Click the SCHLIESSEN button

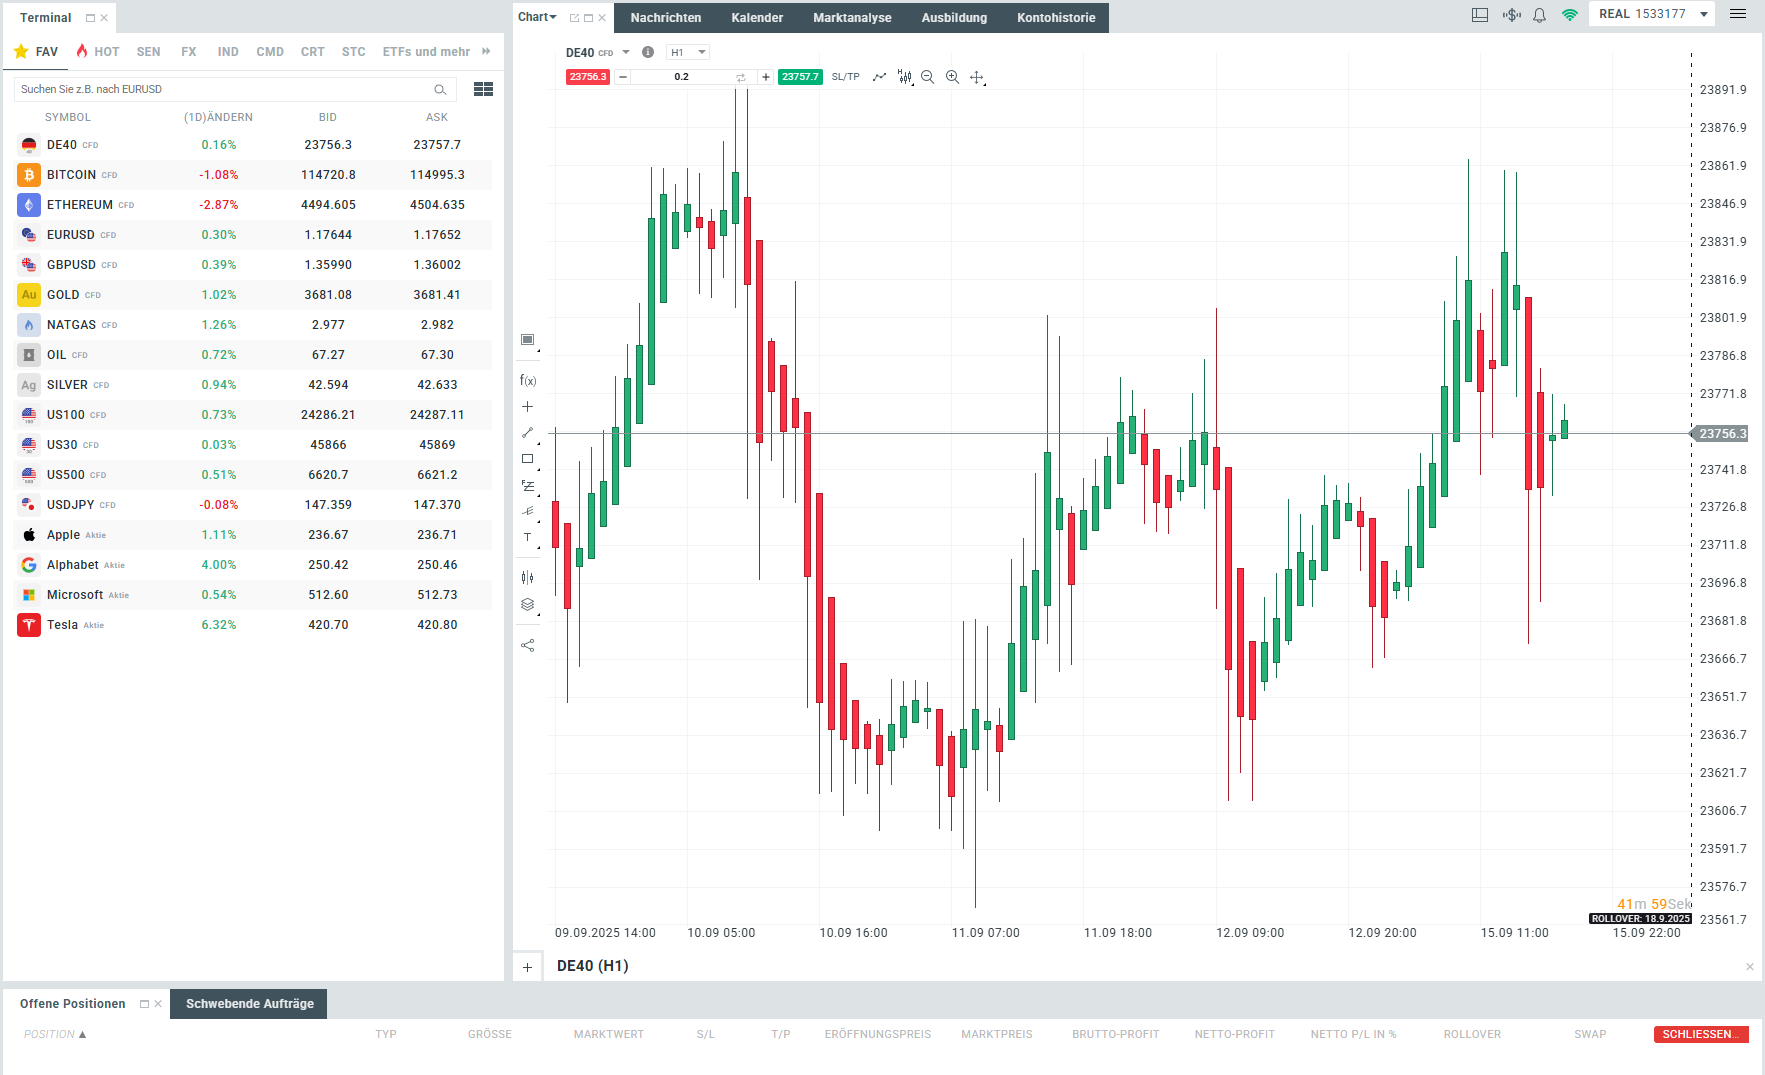1701,1034
